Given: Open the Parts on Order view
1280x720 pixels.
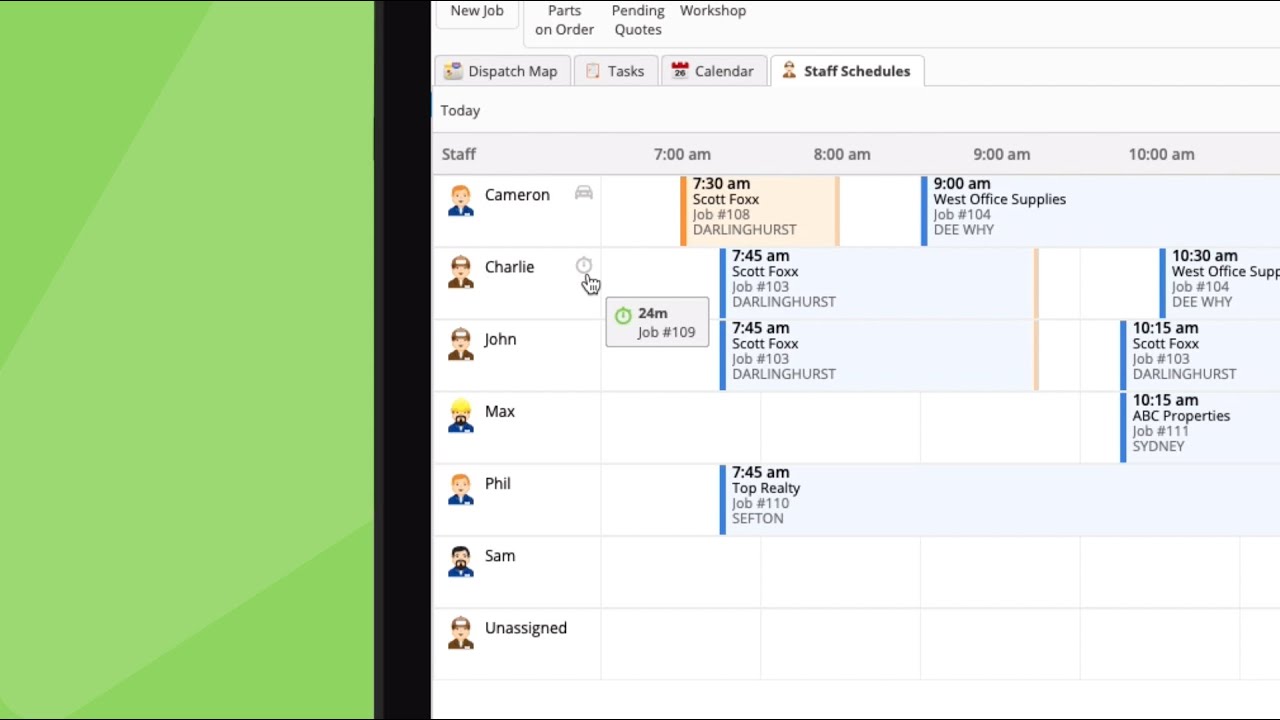Looking at the screenshot, I should pyautogui.click(x=564, y=20).
